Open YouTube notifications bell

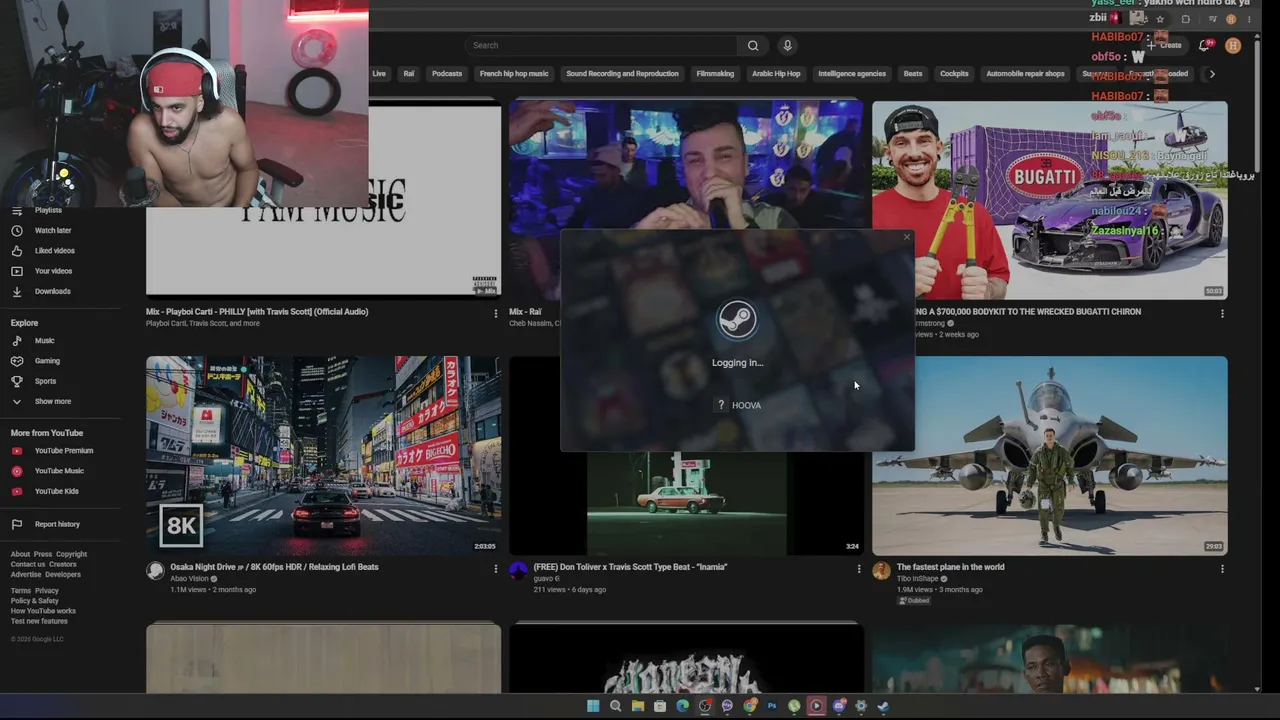click(x=1205, y=45)
